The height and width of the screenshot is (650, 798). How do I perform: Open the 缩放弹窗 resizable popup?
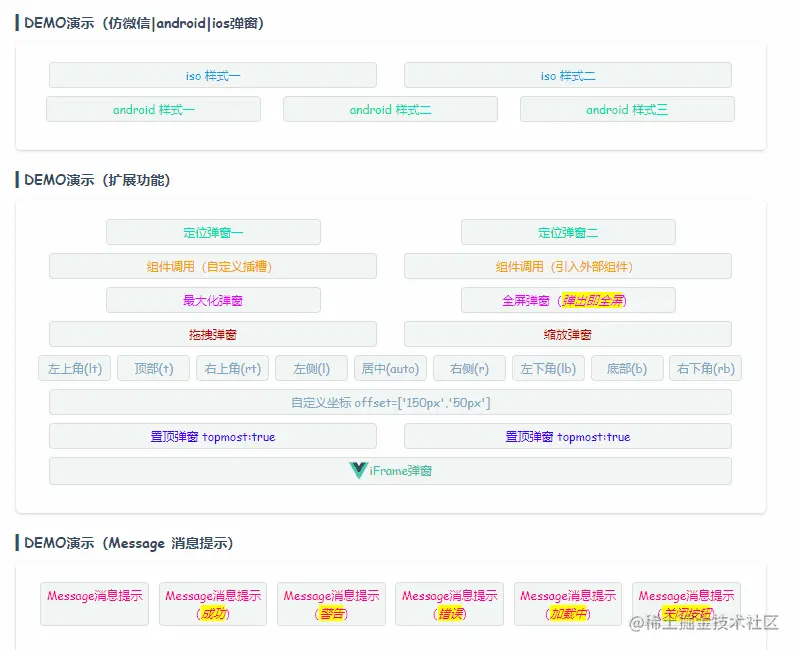[x=568, y=334]
